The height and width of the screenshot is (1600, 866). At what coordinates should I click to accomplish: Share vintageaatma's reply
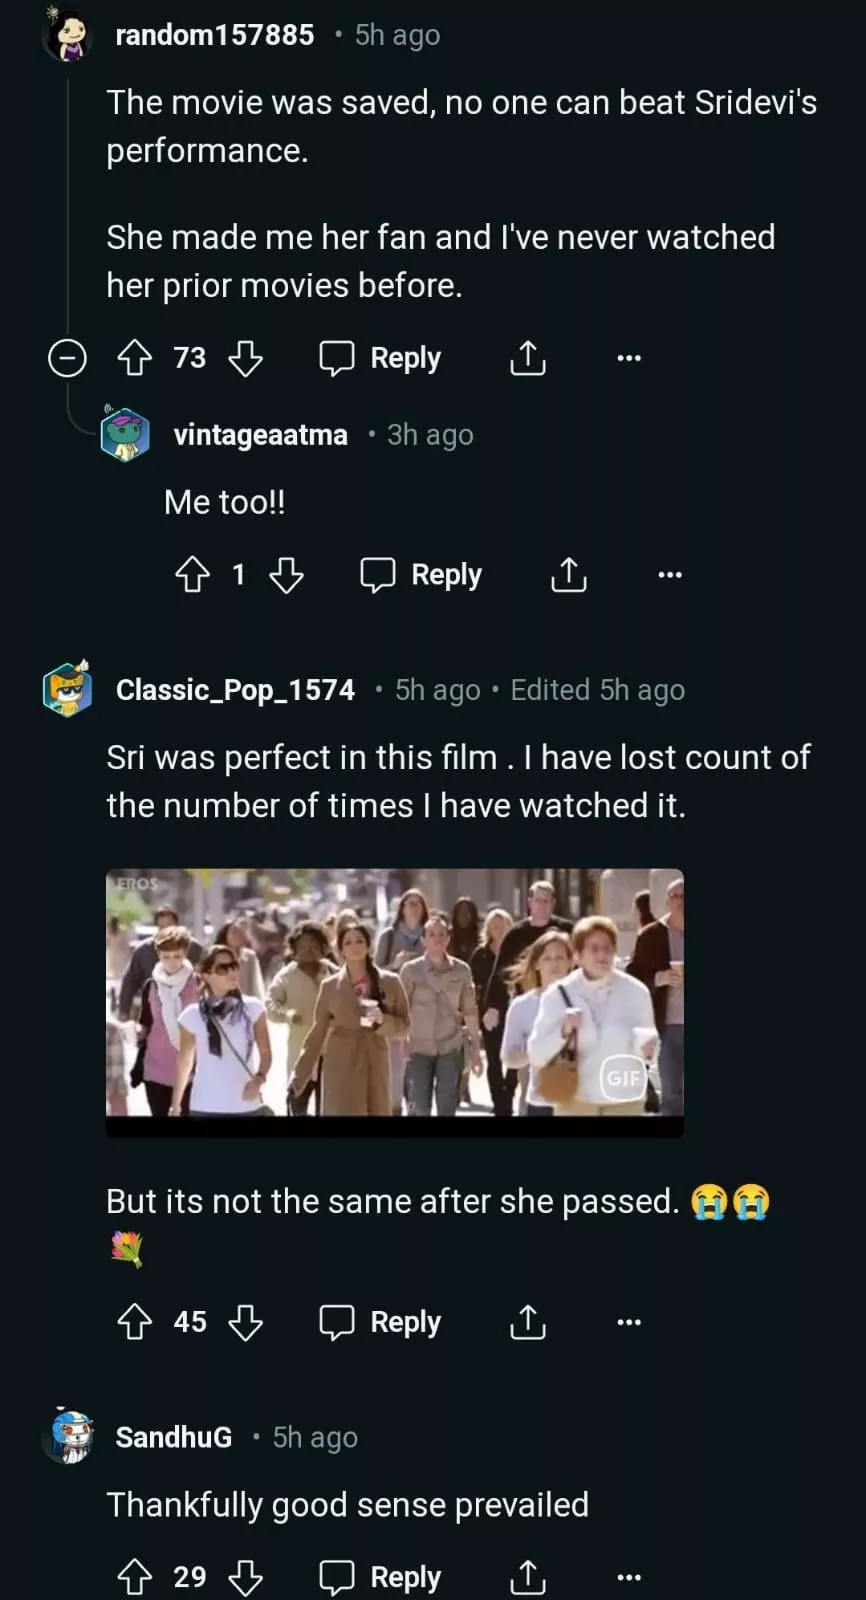click(569, 575)
